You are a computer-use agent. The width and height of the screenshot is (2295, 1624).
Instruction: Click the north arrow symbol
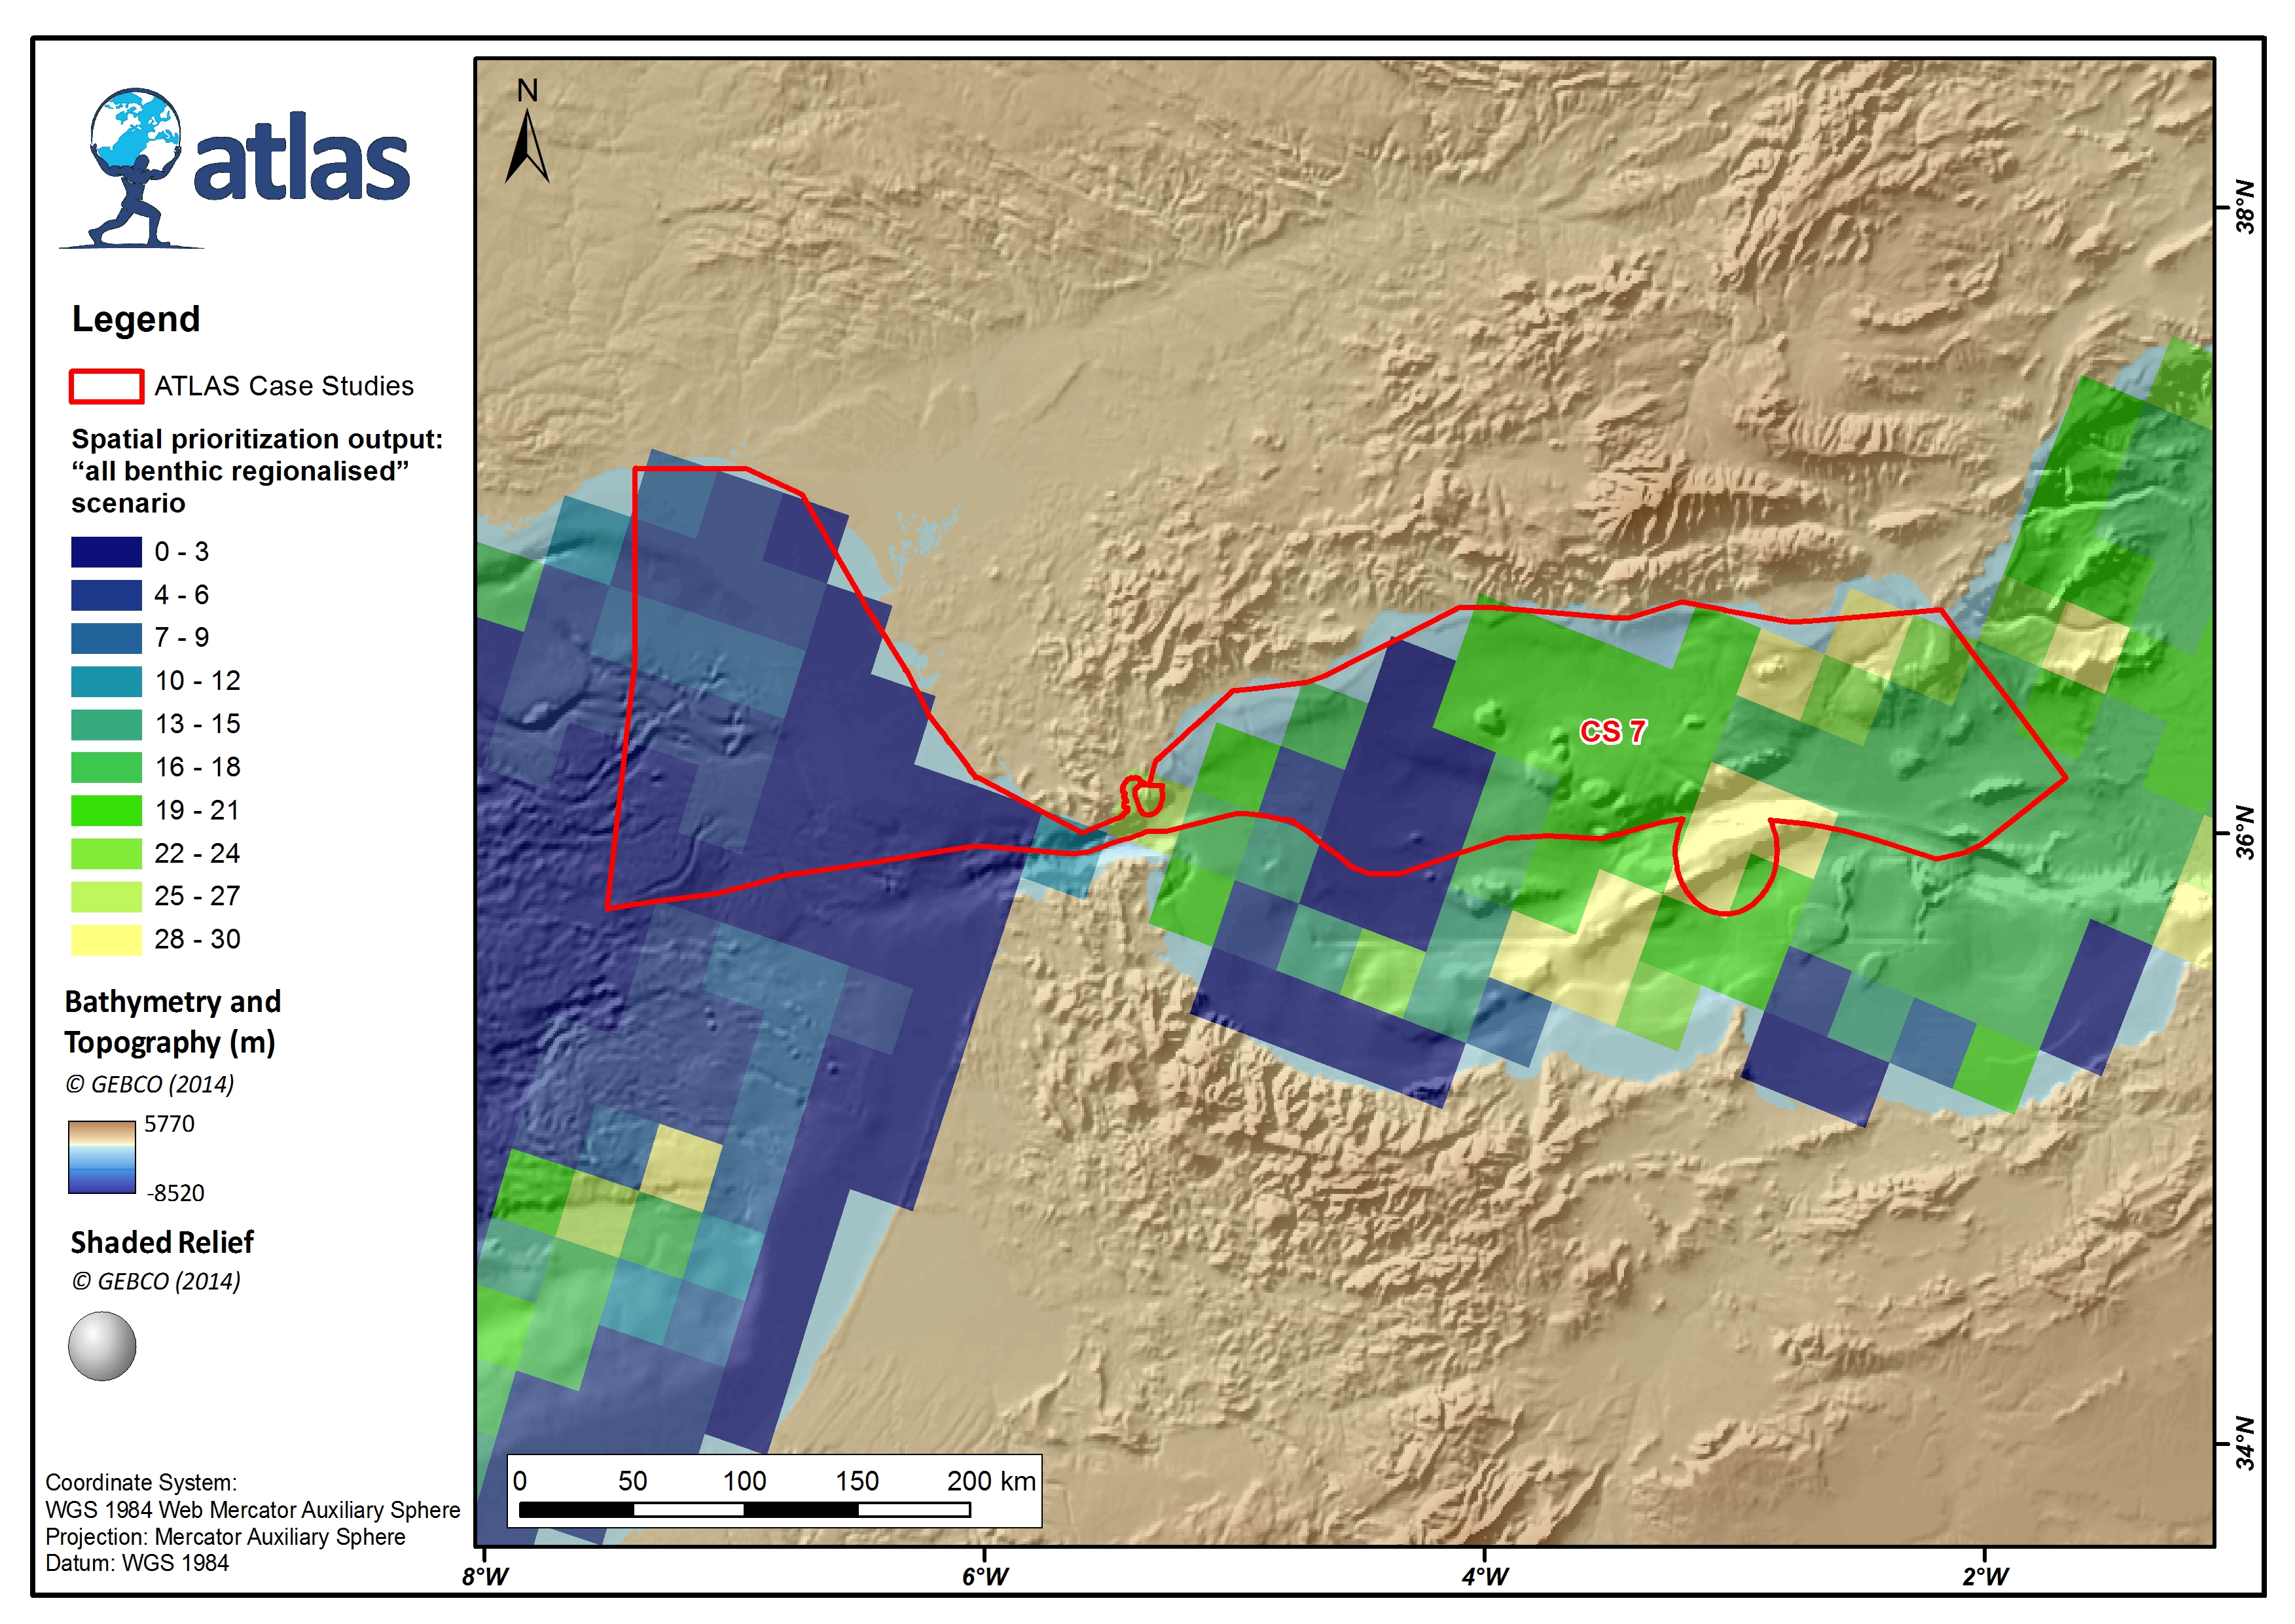coord(527,146)
